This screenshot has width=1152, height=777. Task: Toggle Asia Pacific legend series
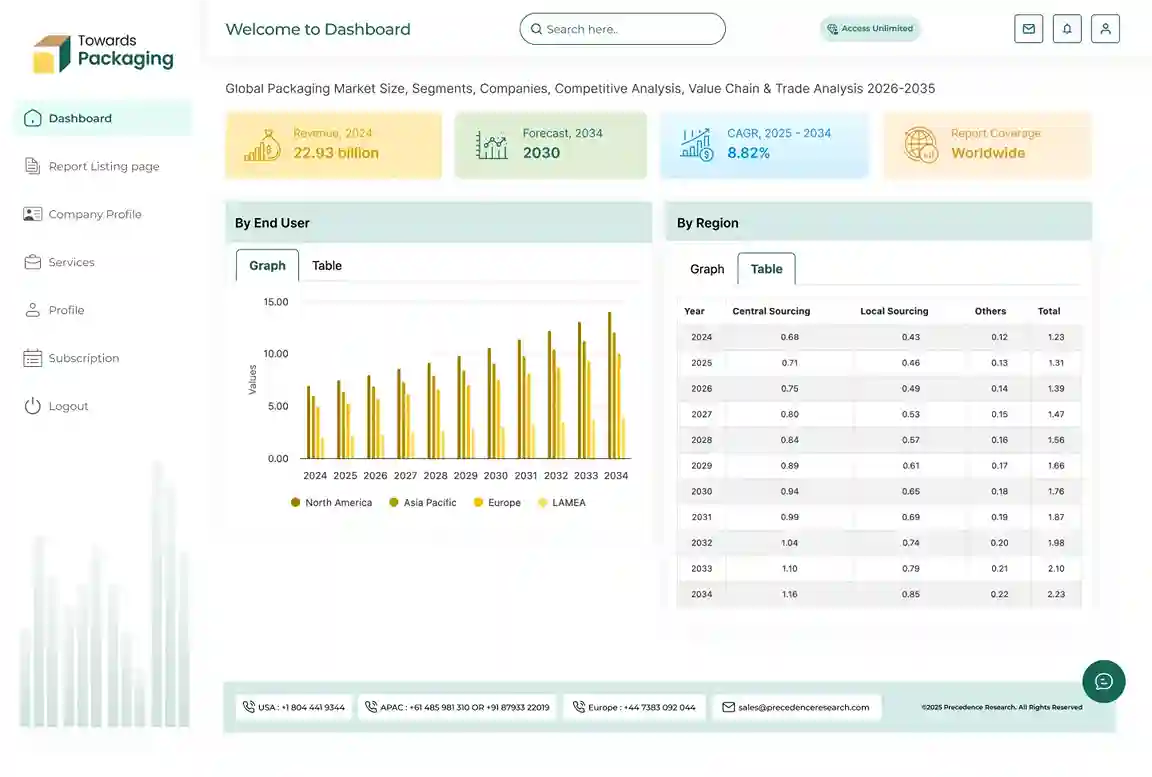pyautogui.click(x=422, y=503)
